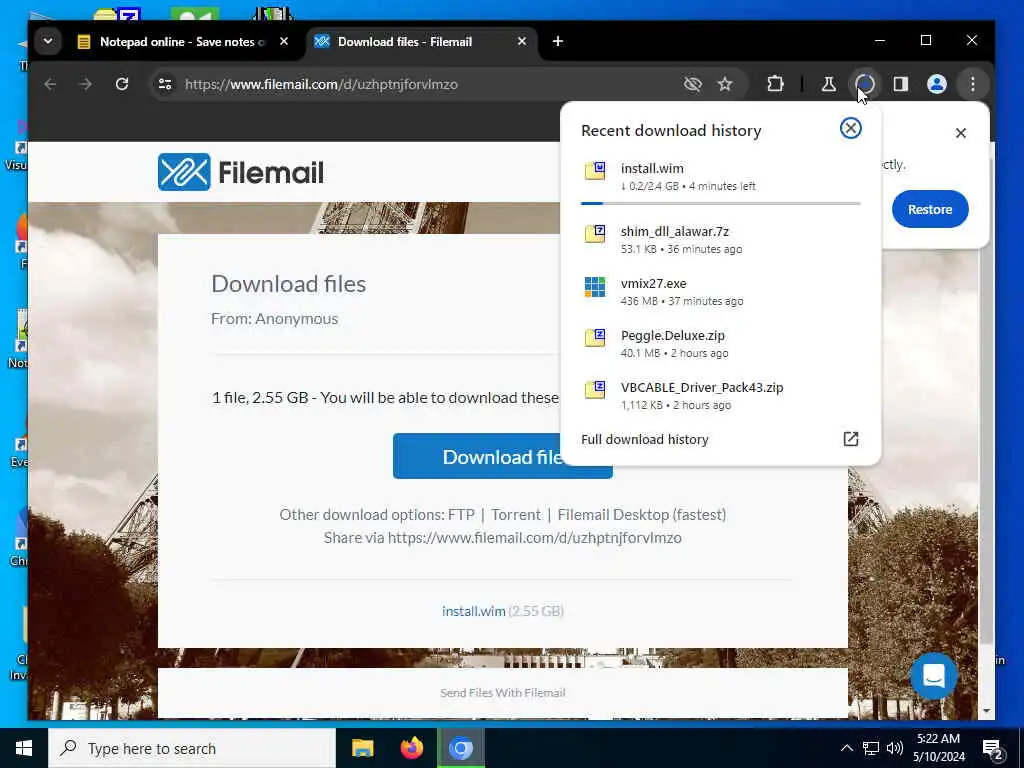
Task: Open the notification center icon
Action: coord(993,748)
